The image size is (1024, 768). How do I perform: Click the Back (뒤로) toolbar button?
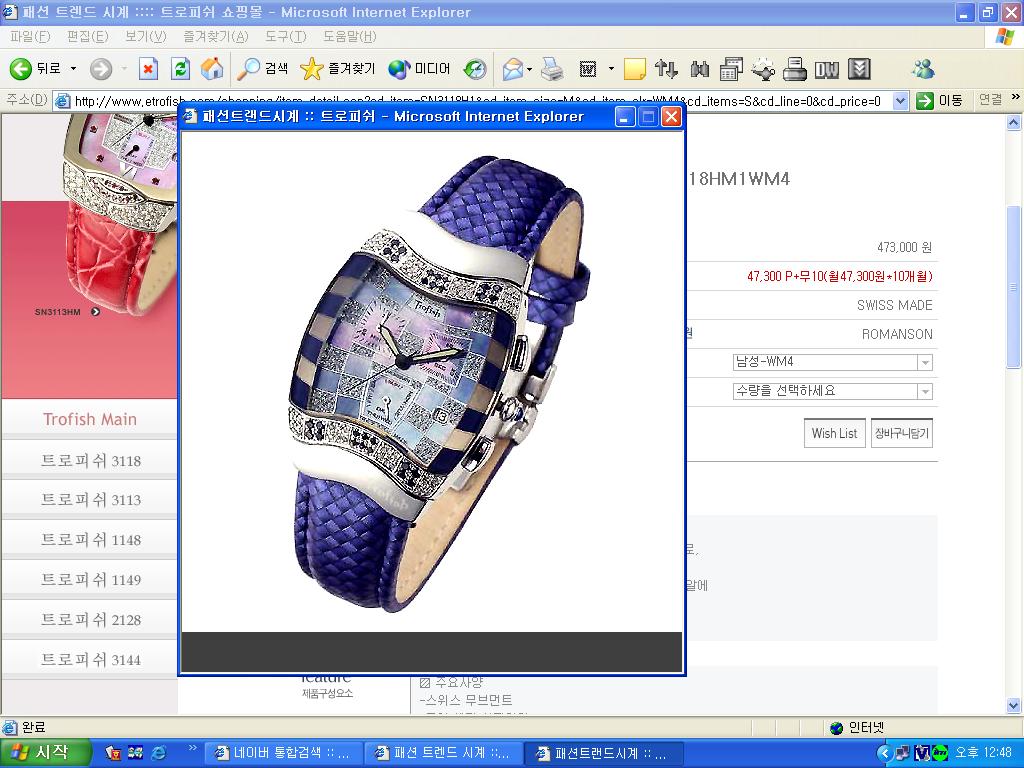coord(35,69)
